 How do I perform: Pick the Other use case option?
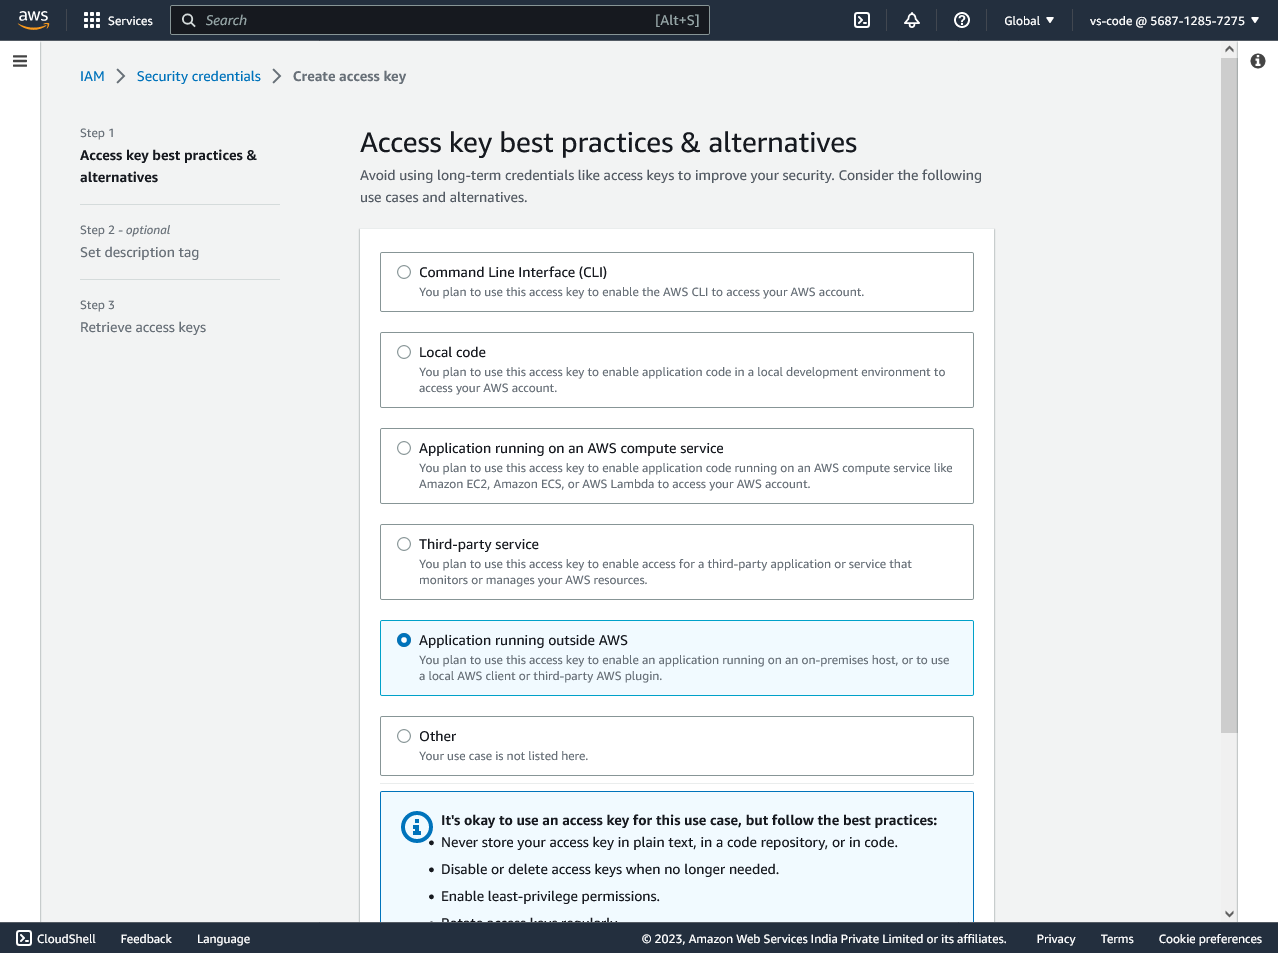click(404, 736)
